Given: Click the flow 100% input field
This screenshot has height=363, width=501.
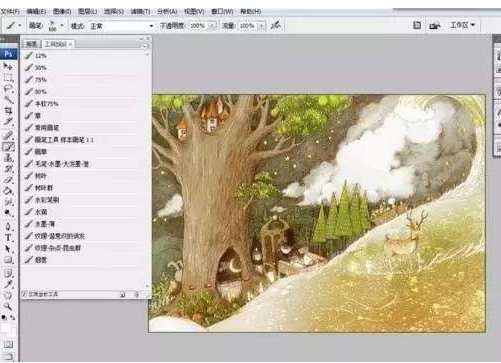Looking at the screenshot, I should (x=248, y=26).
